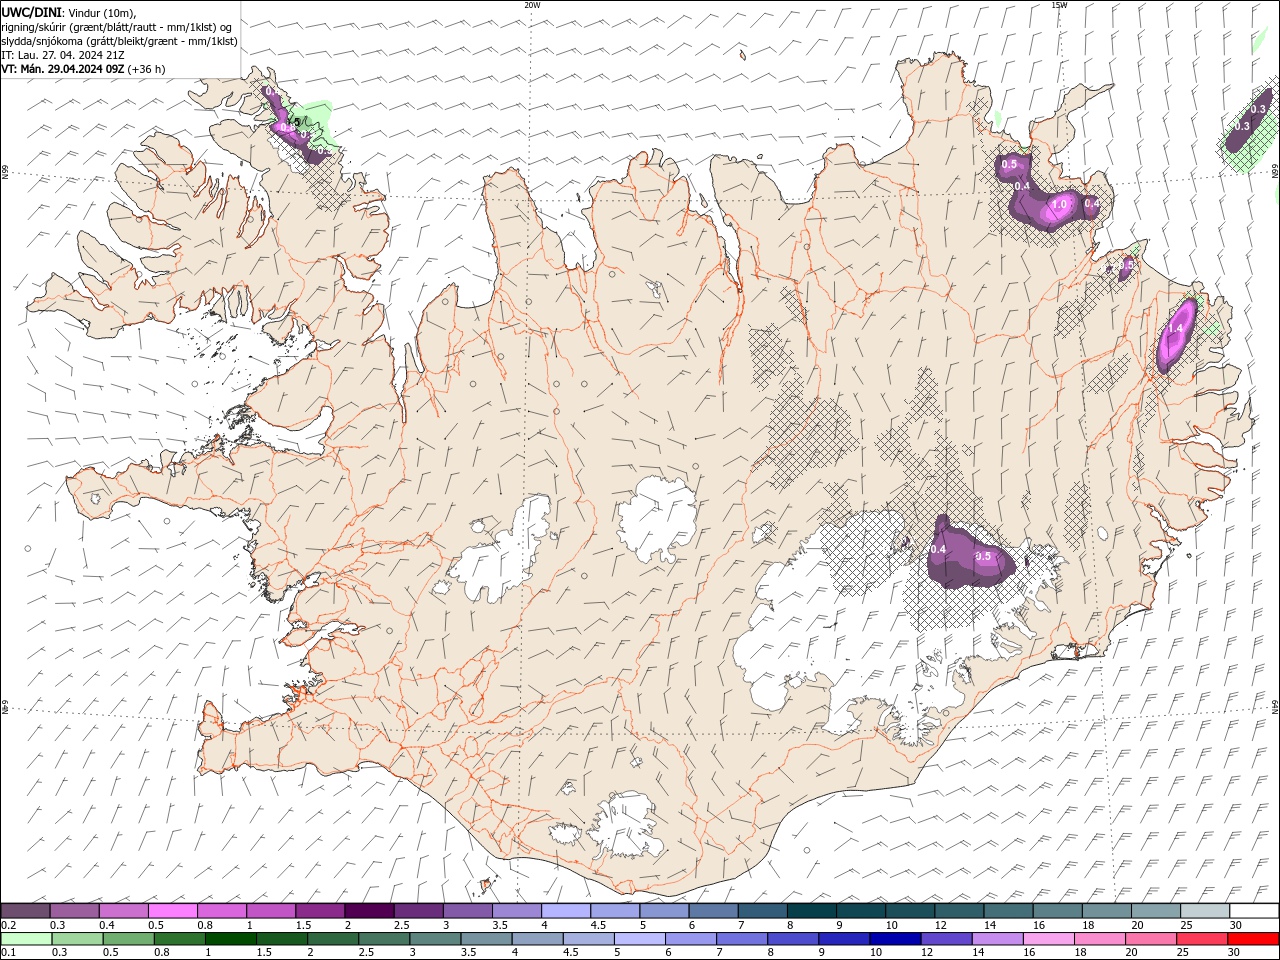The image size is (1280, 960).
Task: Select the 8 blue rain legend swatch in the bottom row
Action: [x=793, y=939]
